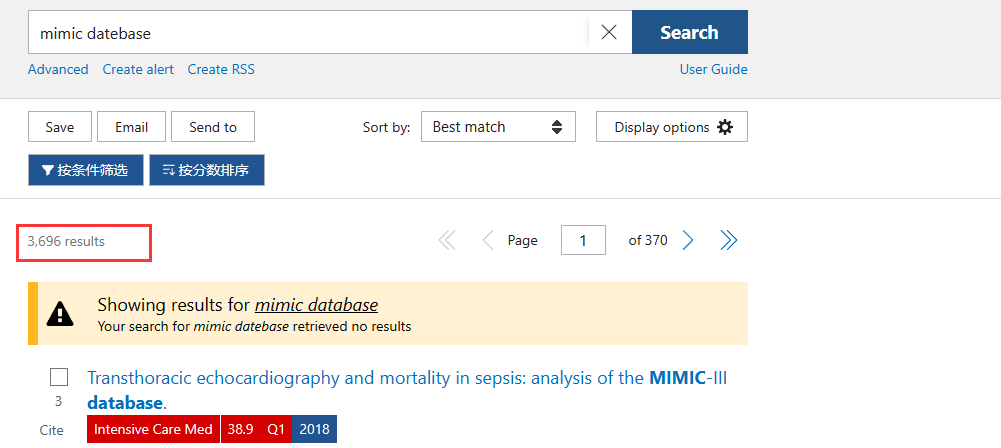
Task: Go to the previous results page arrow
Action: coord(488,240)
